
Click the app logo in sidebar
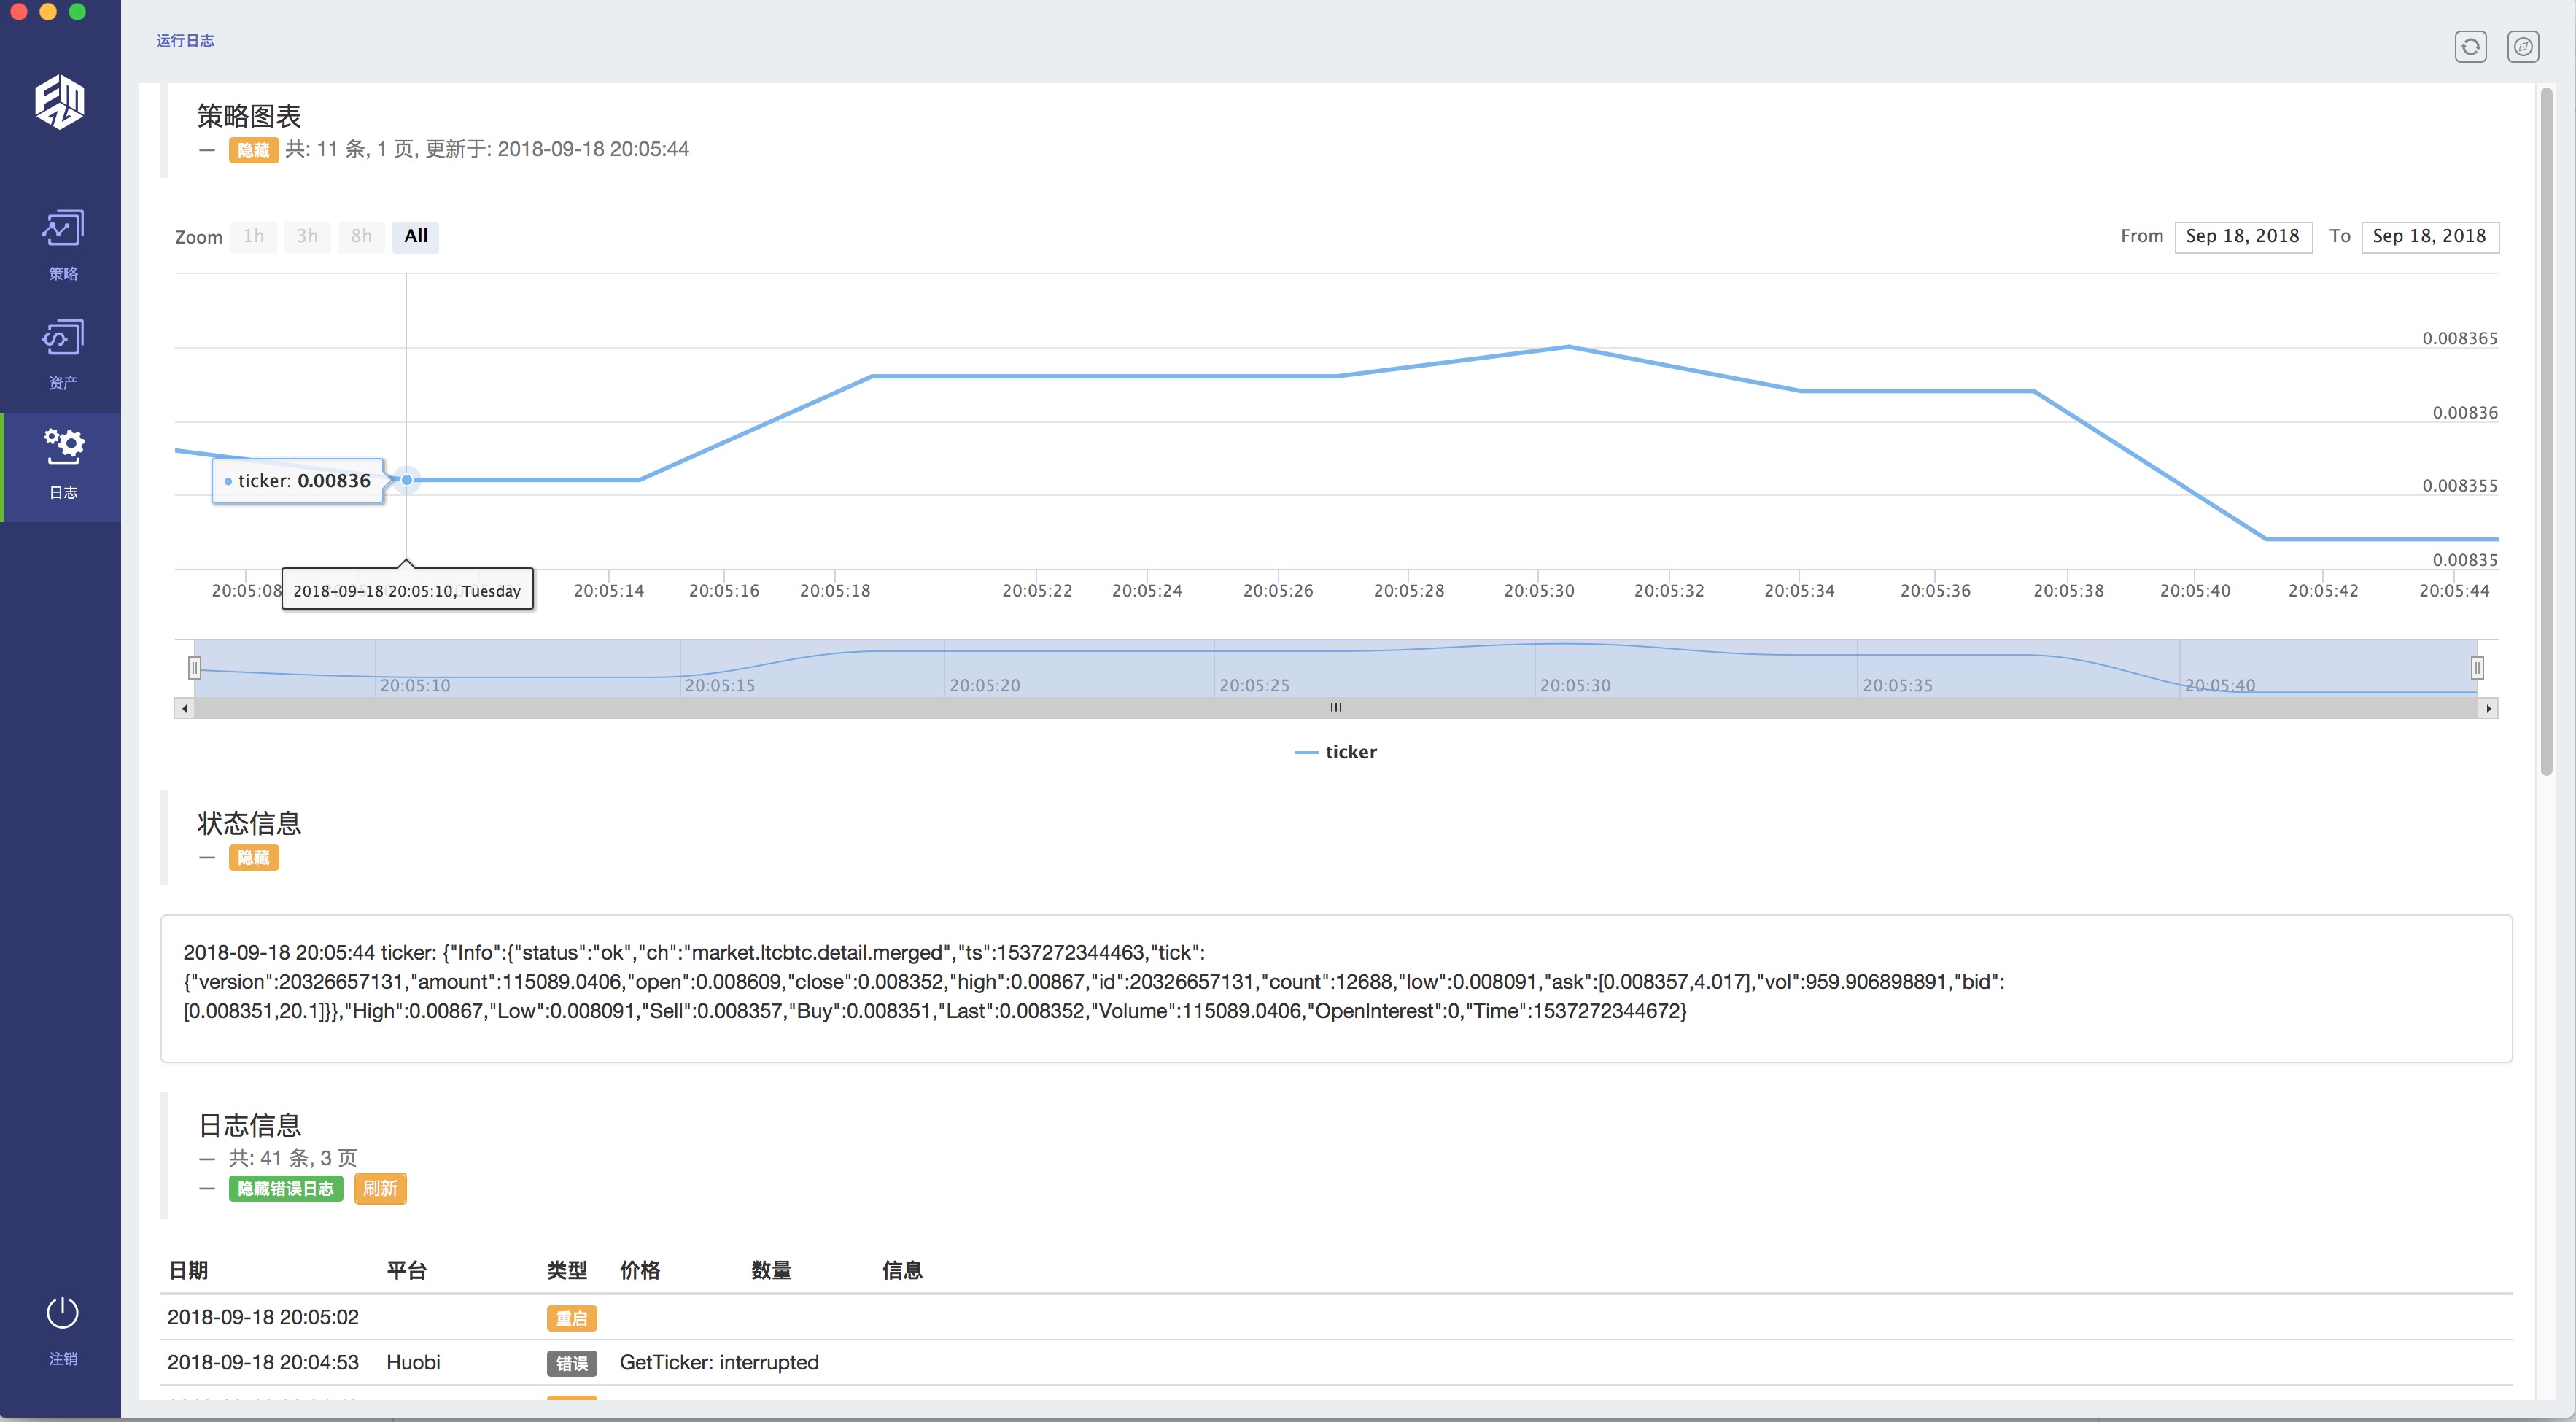tap(60, 102)
